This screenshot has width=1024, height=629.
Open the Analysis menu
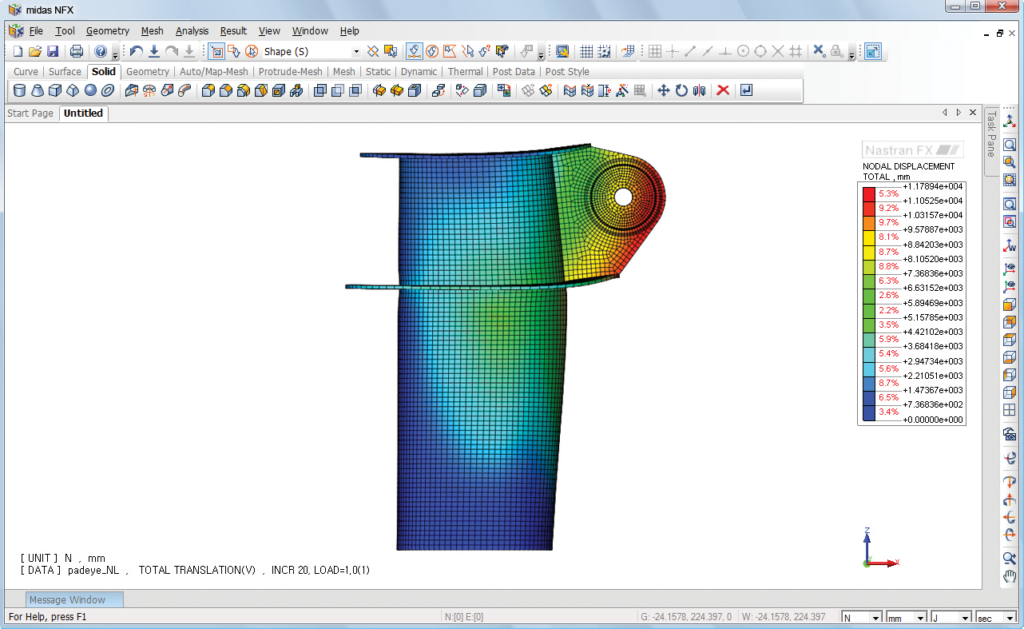(192, 31)
